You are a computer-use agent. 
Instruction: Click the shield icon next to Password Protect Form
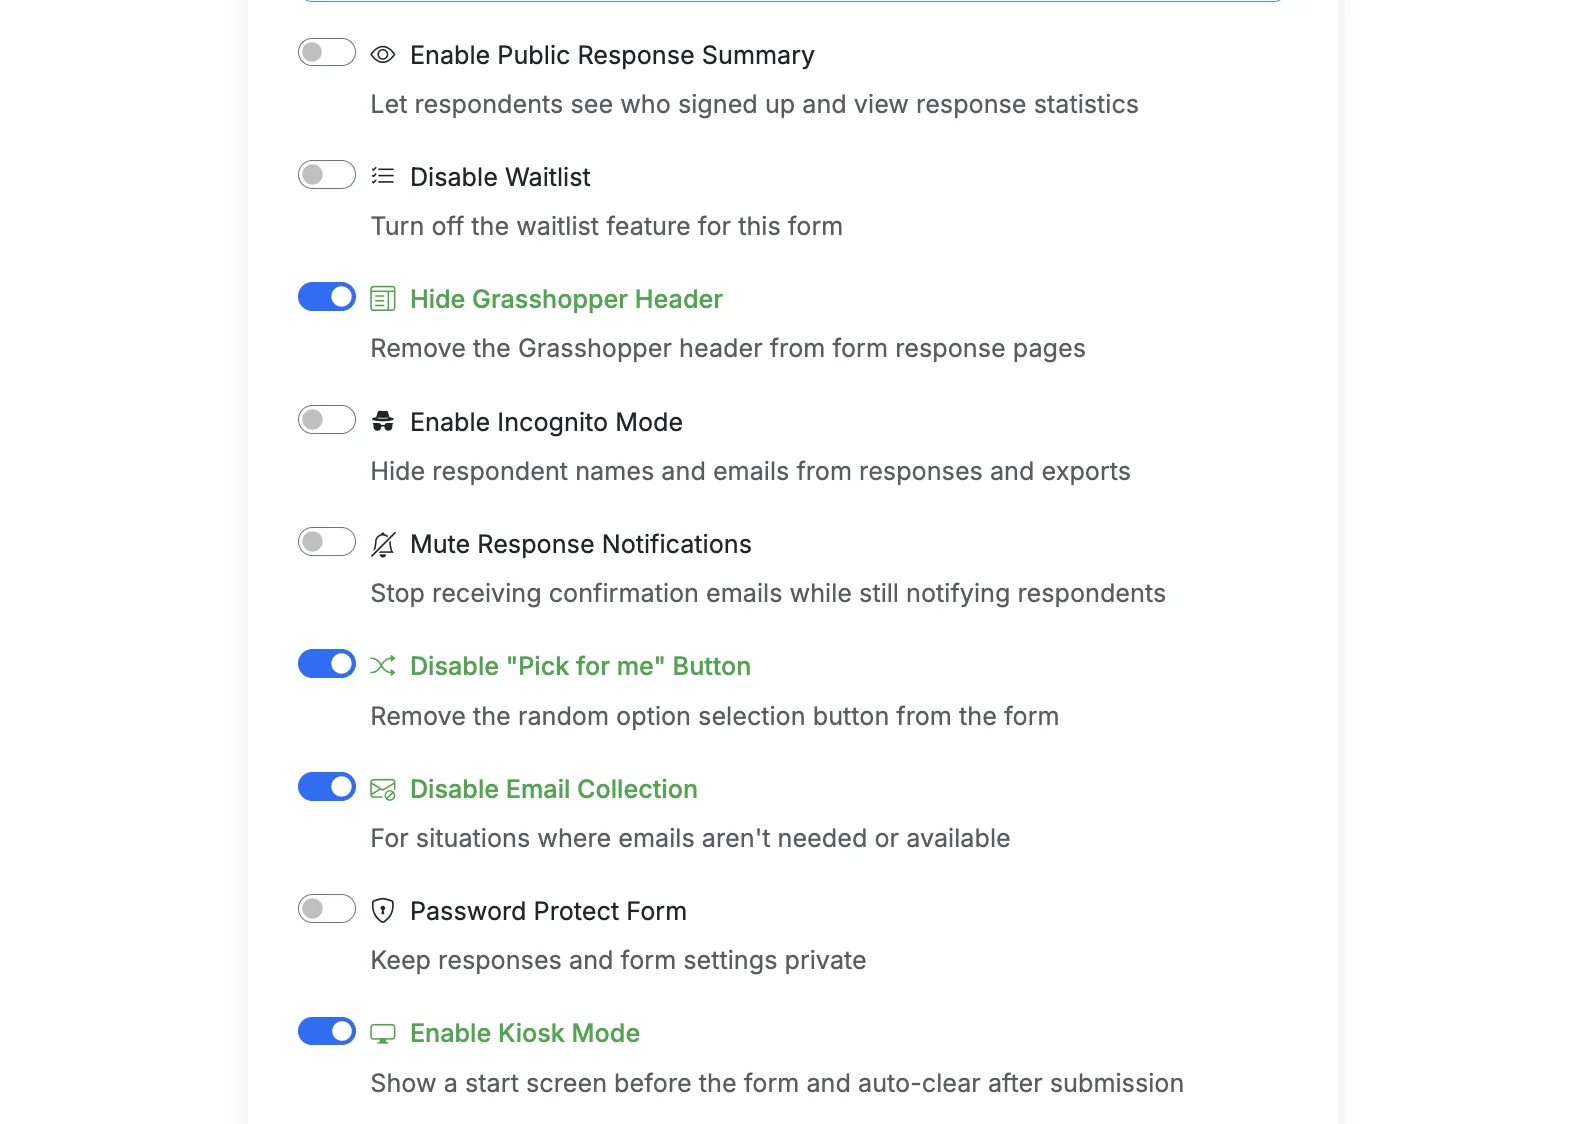coord(383,911)
